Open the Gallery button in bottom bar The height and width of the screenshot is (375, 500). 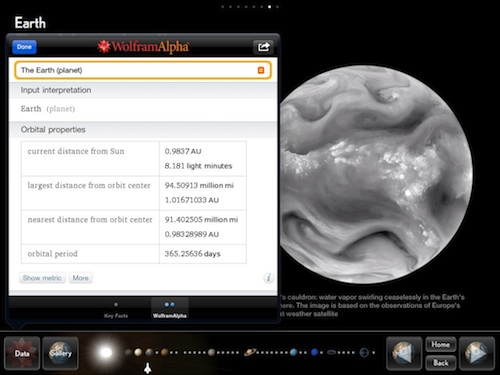[x=61, y=353]
